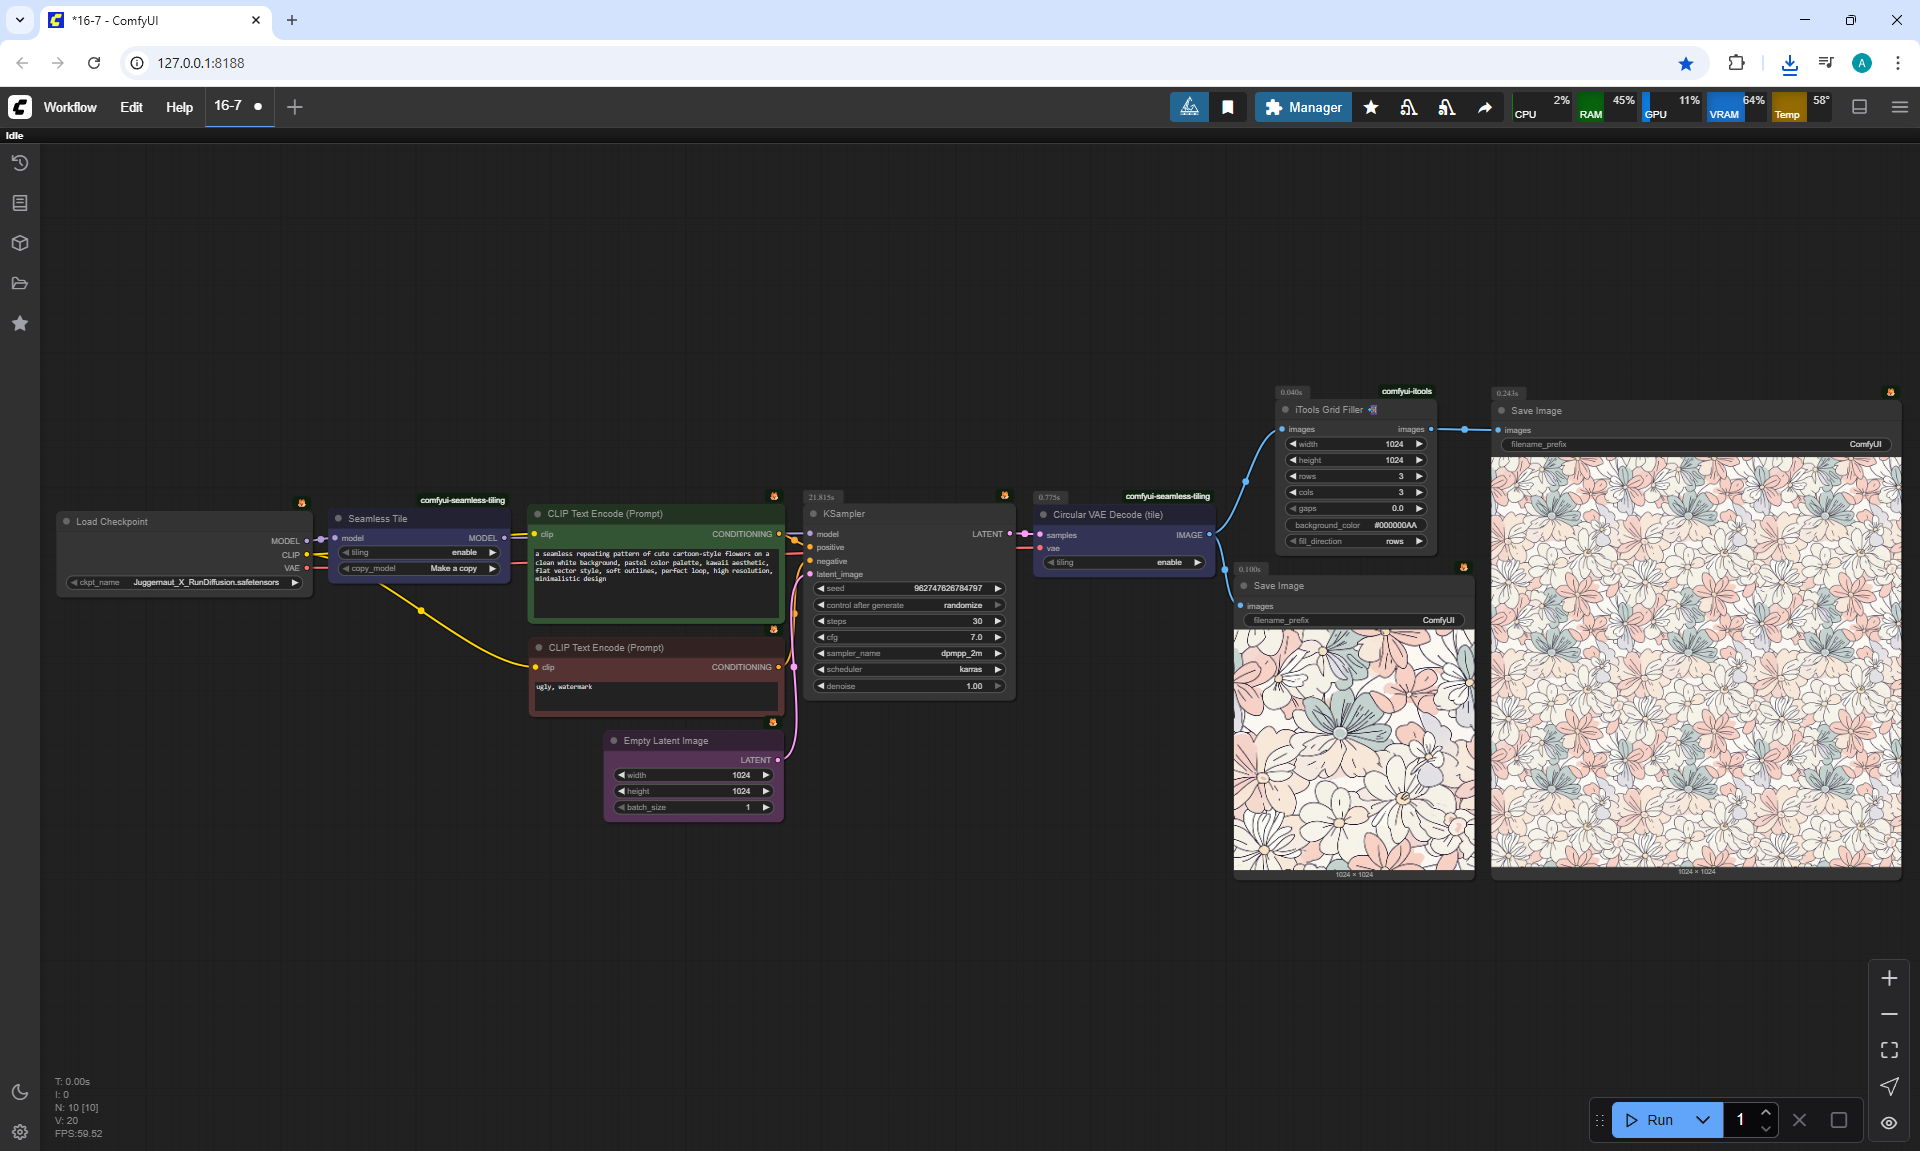Open the node library cube icon
The width and height of the screenshot is (1920, 1151).
pyautogui.click(x=19, y=243)
